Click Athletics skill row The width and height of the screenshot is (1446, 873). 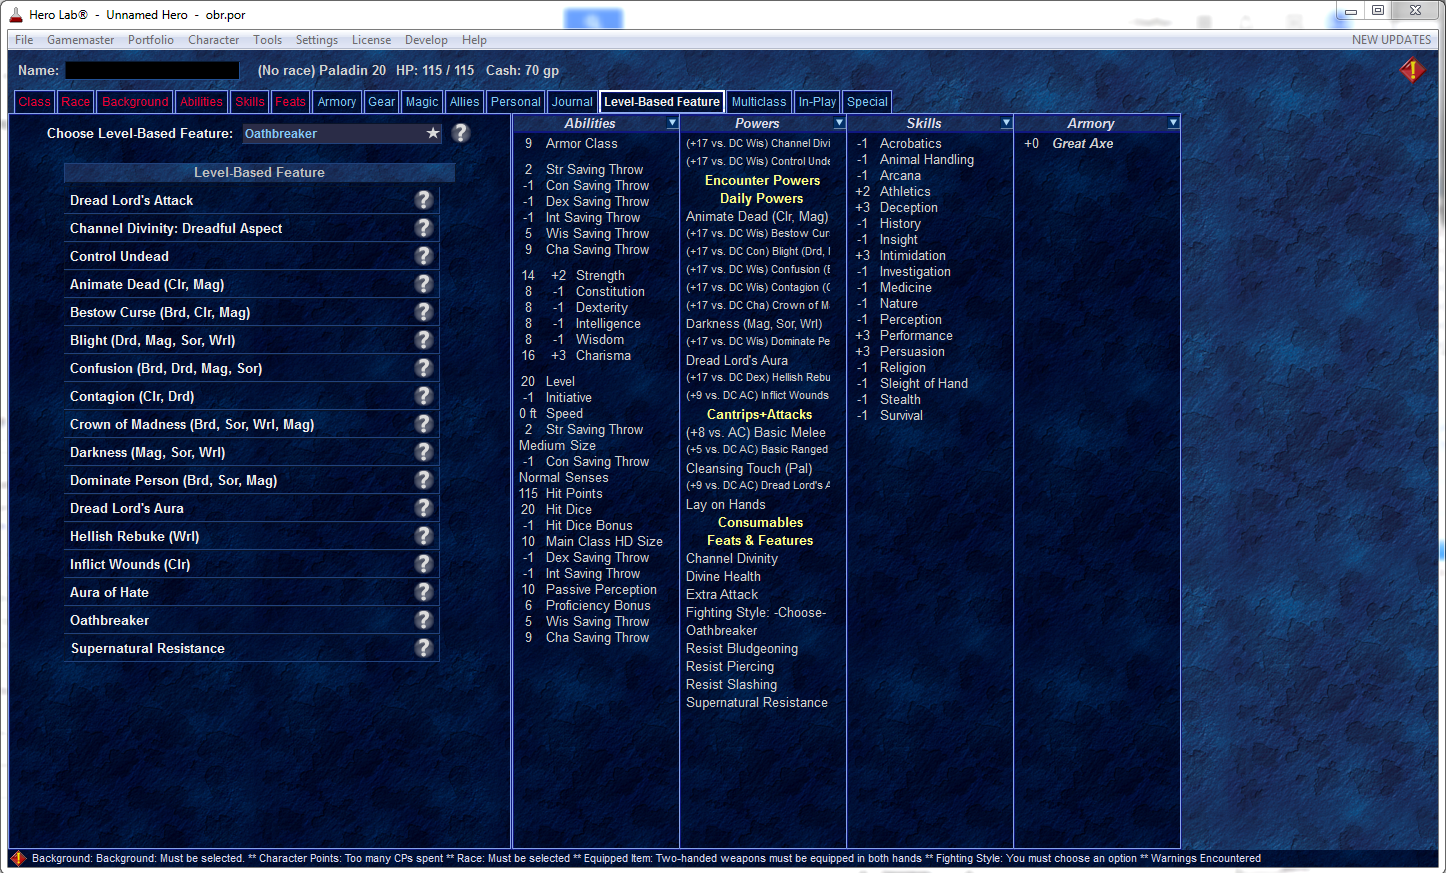(x=893, y=191)
